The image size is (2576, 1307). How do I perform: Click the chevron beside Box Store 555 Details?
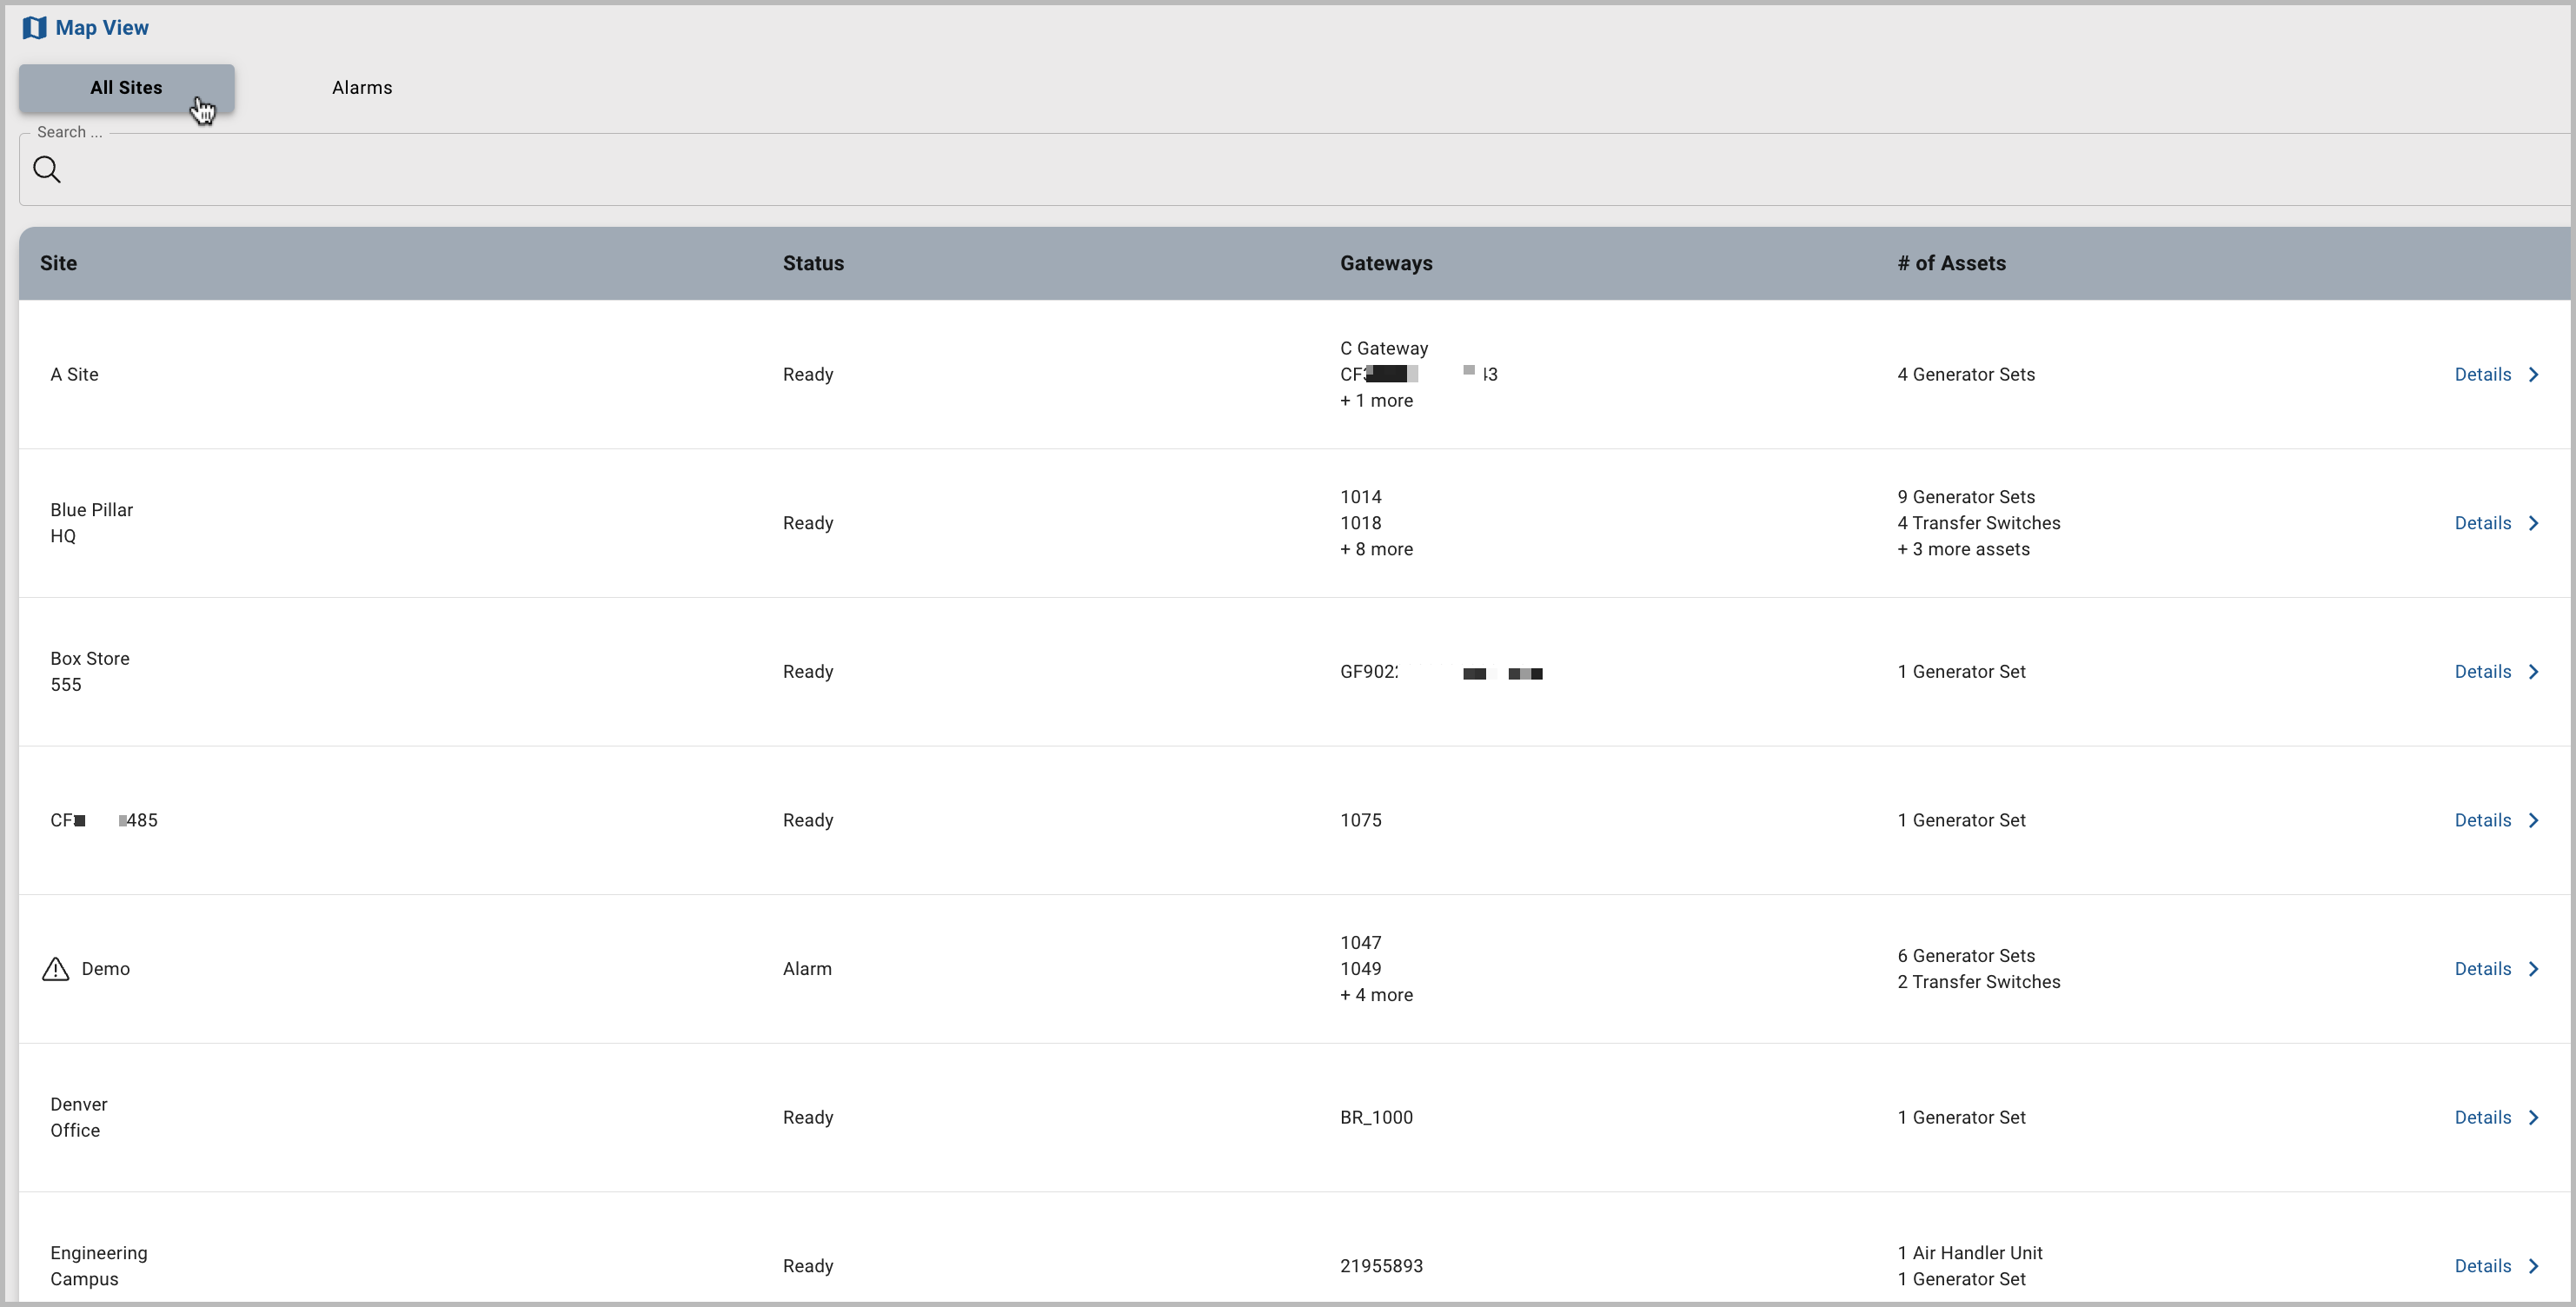2534,671
